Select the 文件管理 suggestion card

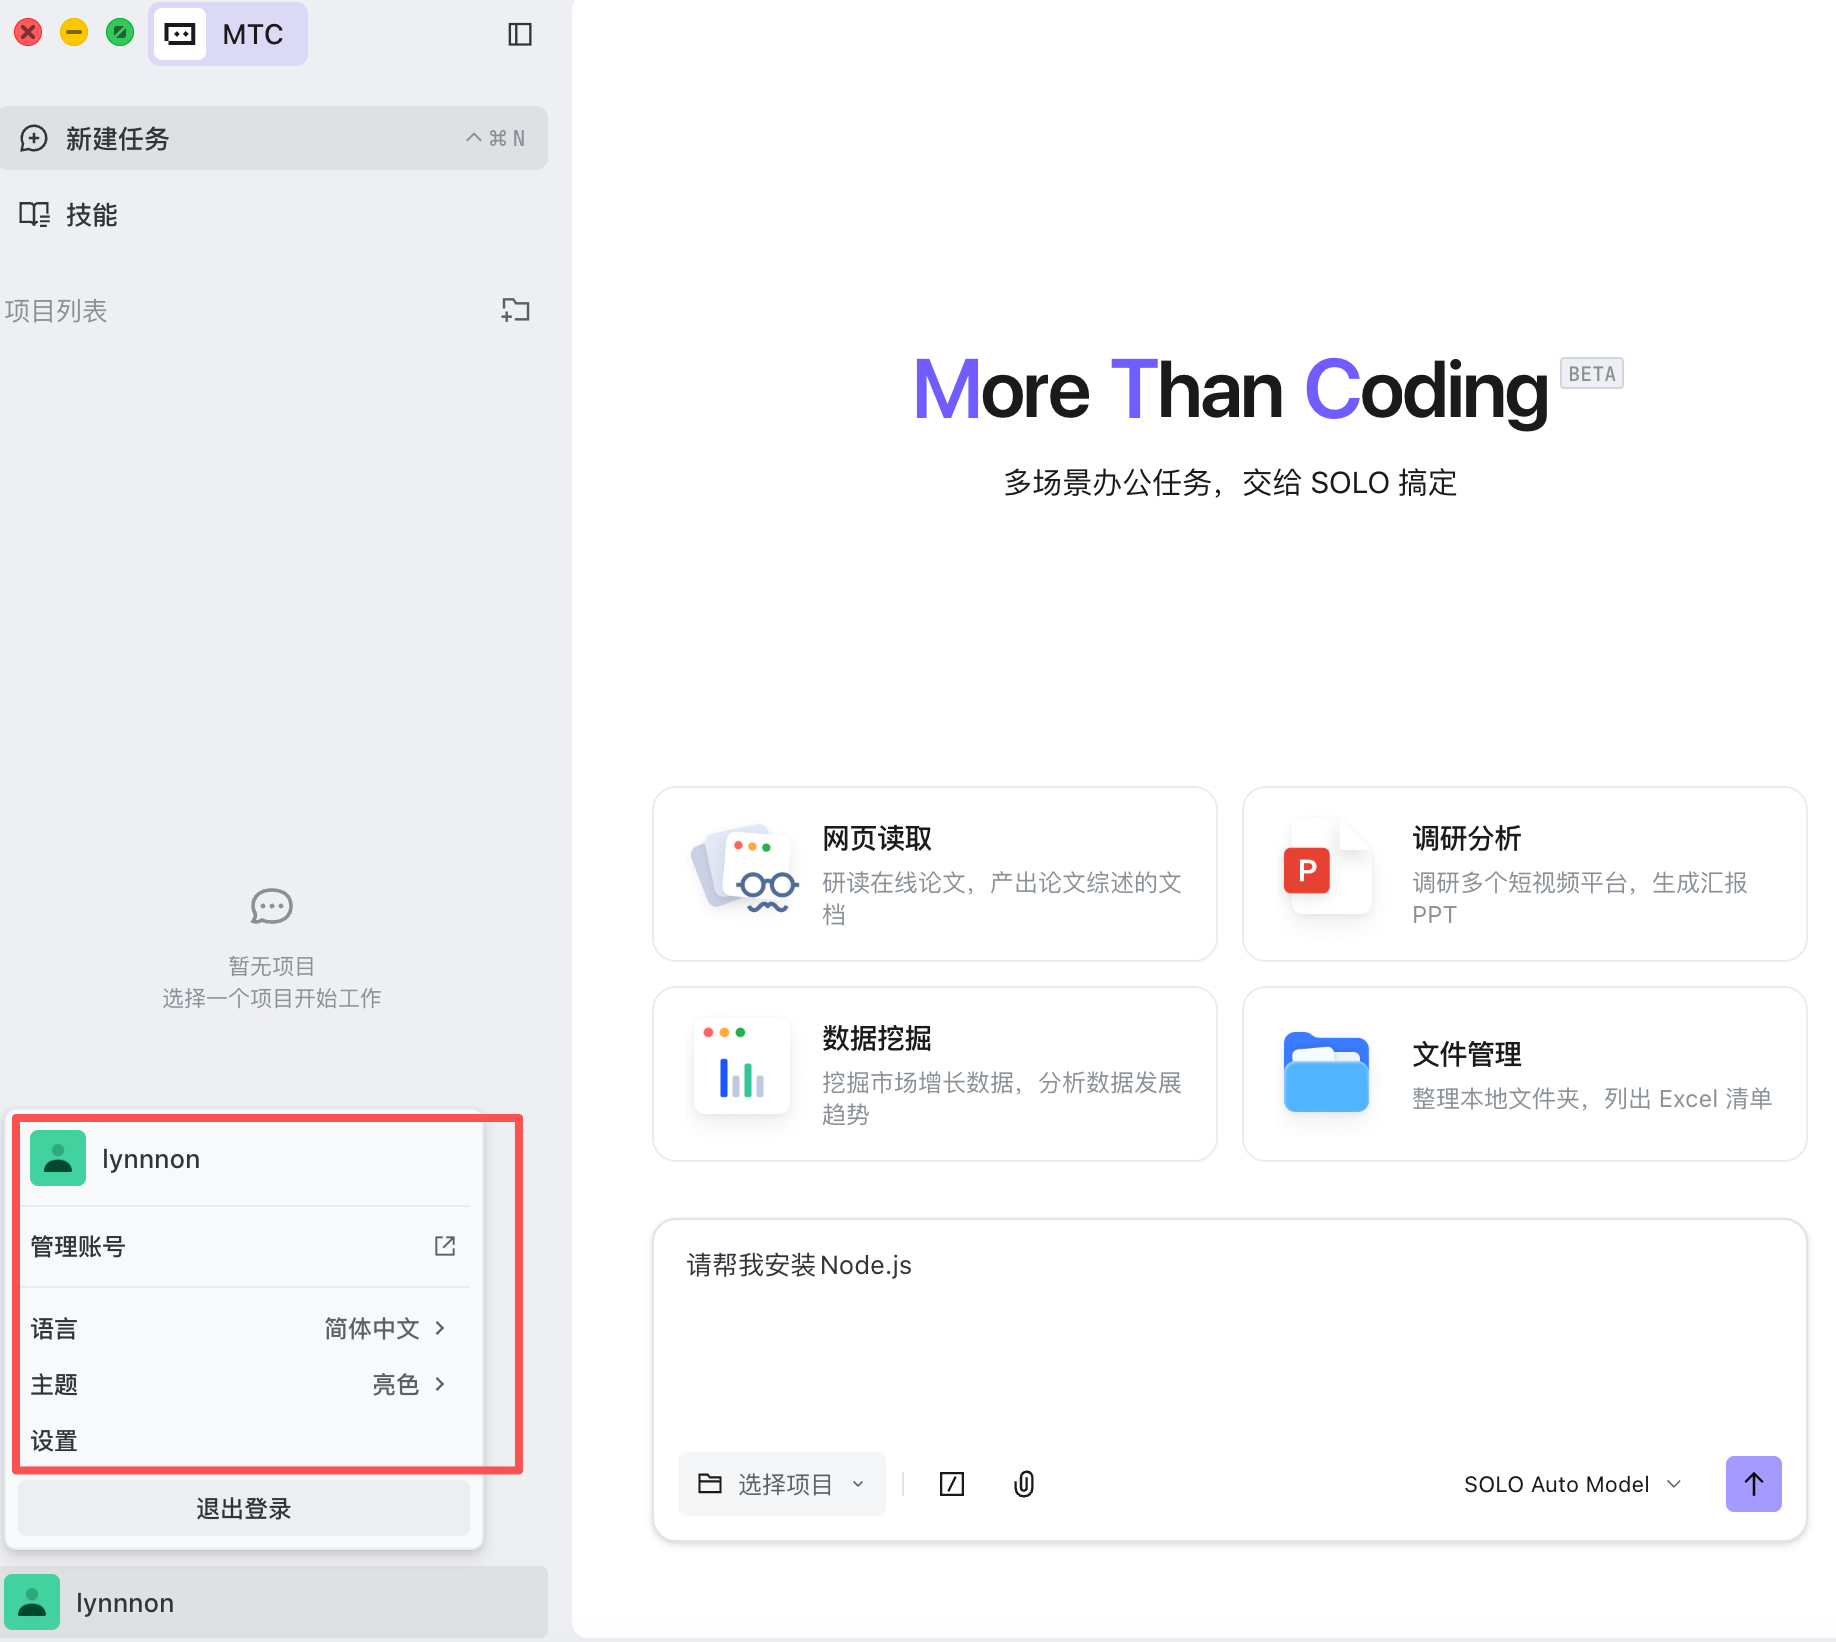click(1523, 1074)
